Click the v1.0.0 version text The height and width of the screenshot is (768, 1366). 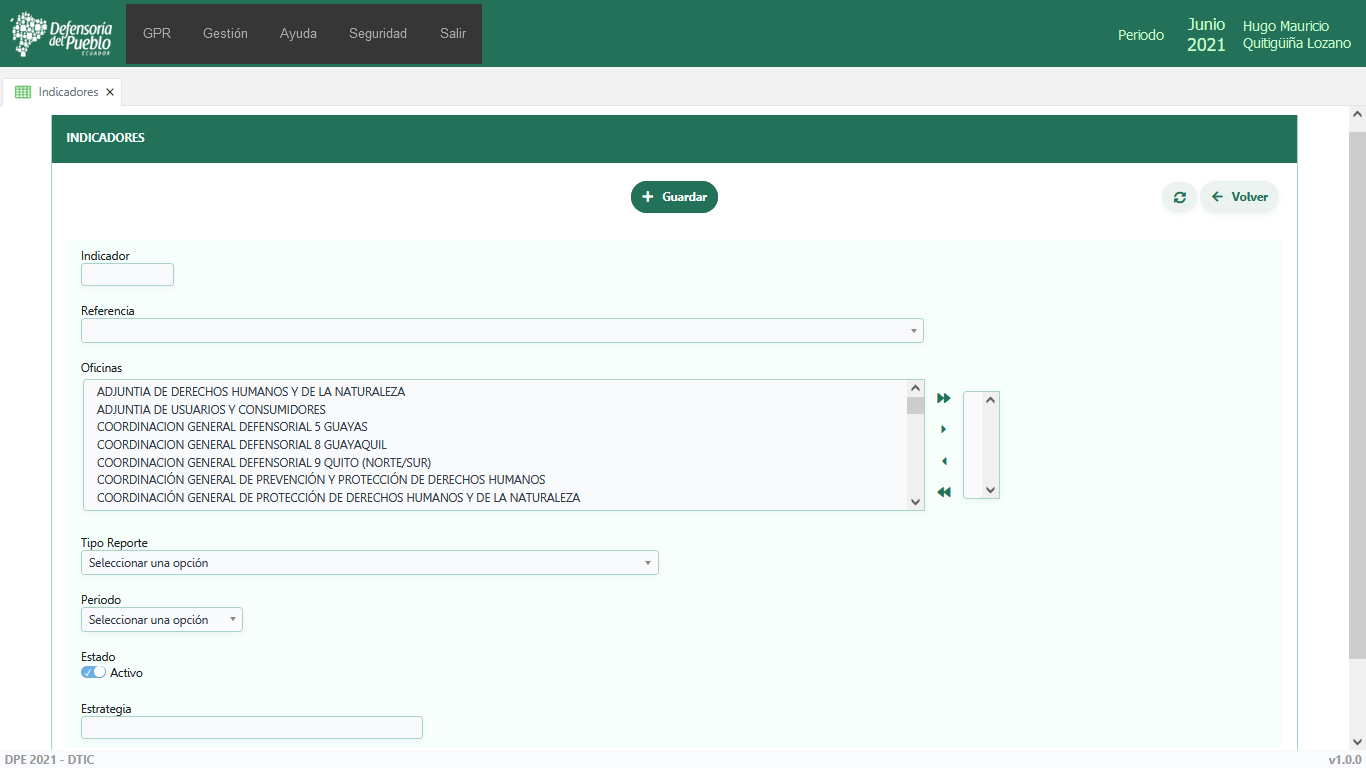(1345, 760)
